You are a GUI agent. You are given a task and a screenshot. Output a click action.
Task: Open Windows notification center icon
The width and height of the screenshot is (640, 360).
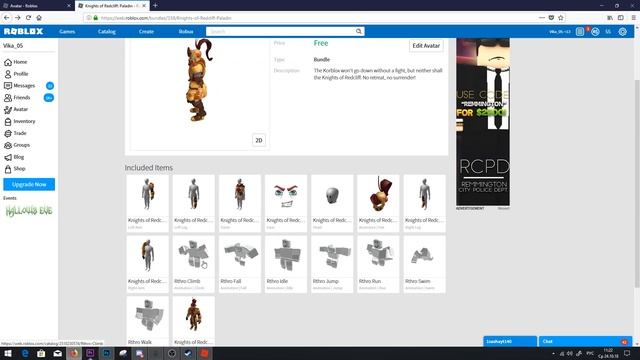627,353
